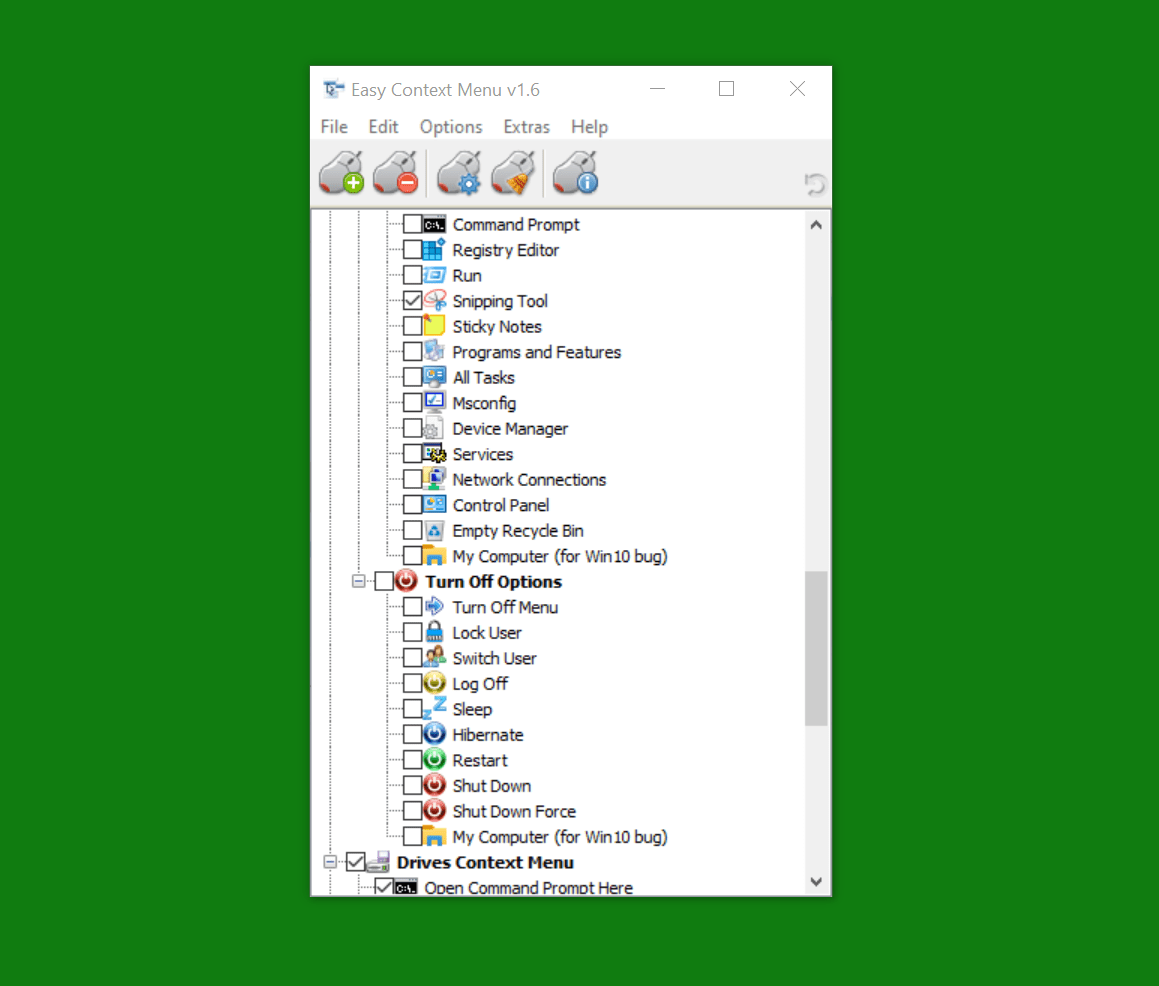
Task: Enable the Turn Off Menu checkbox
Action: click(x=412, y=607)
